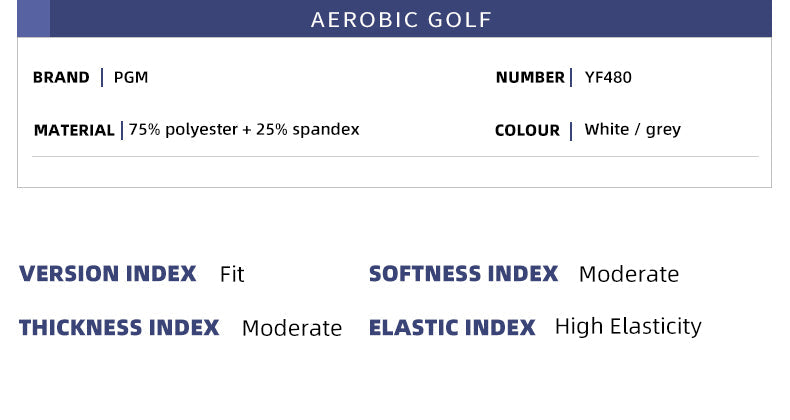This screenshot has width=790, height=420.
Task: Click the MATERIAL label
Action: 74,130
